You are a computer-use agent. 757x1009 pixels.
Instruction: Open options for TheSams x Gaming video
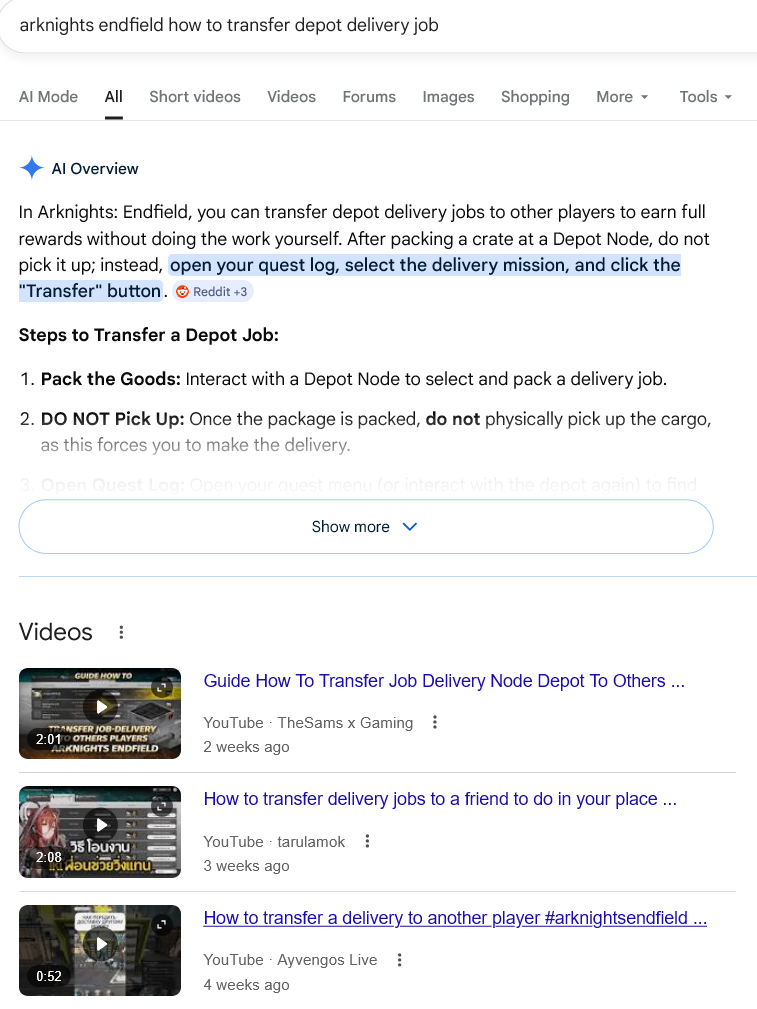(435, 722)
